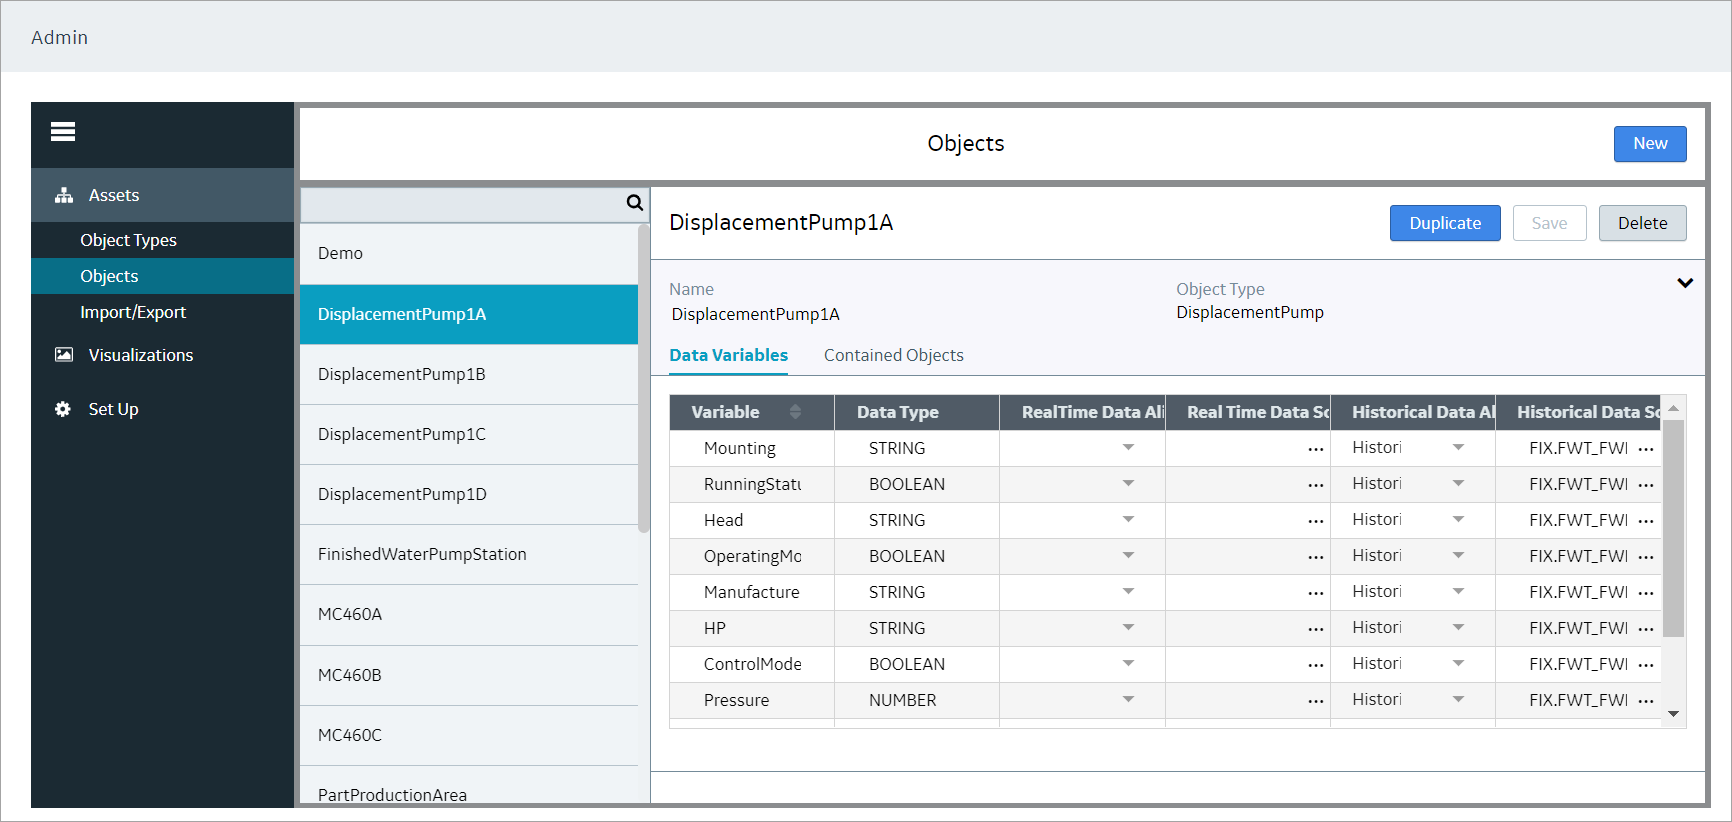Viewport: 1732px width, 822px height.
Task: Open RealTime Data Alias dropdown for Mounting
Action: tap(1128, 447)
